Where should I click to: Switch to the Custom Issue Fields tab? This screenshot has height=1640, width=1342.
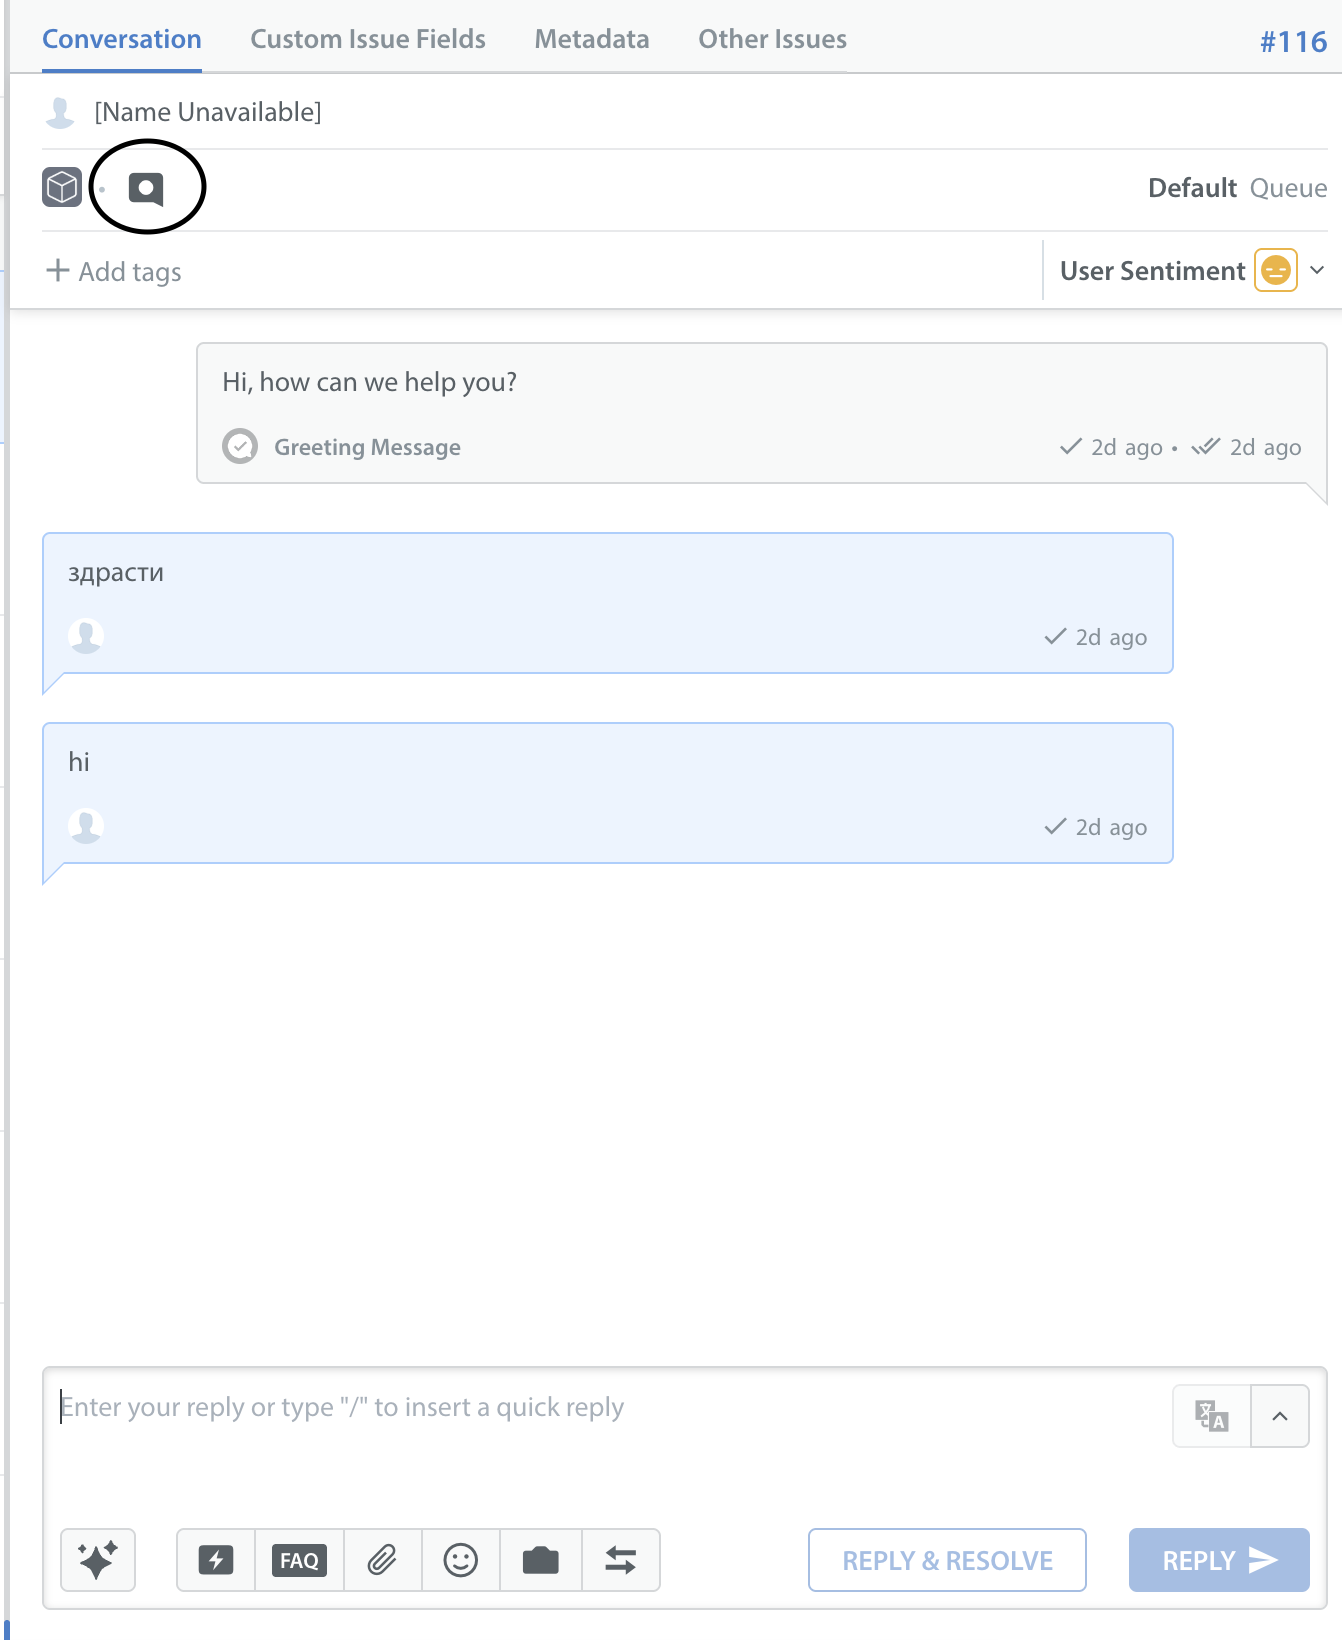368,39
